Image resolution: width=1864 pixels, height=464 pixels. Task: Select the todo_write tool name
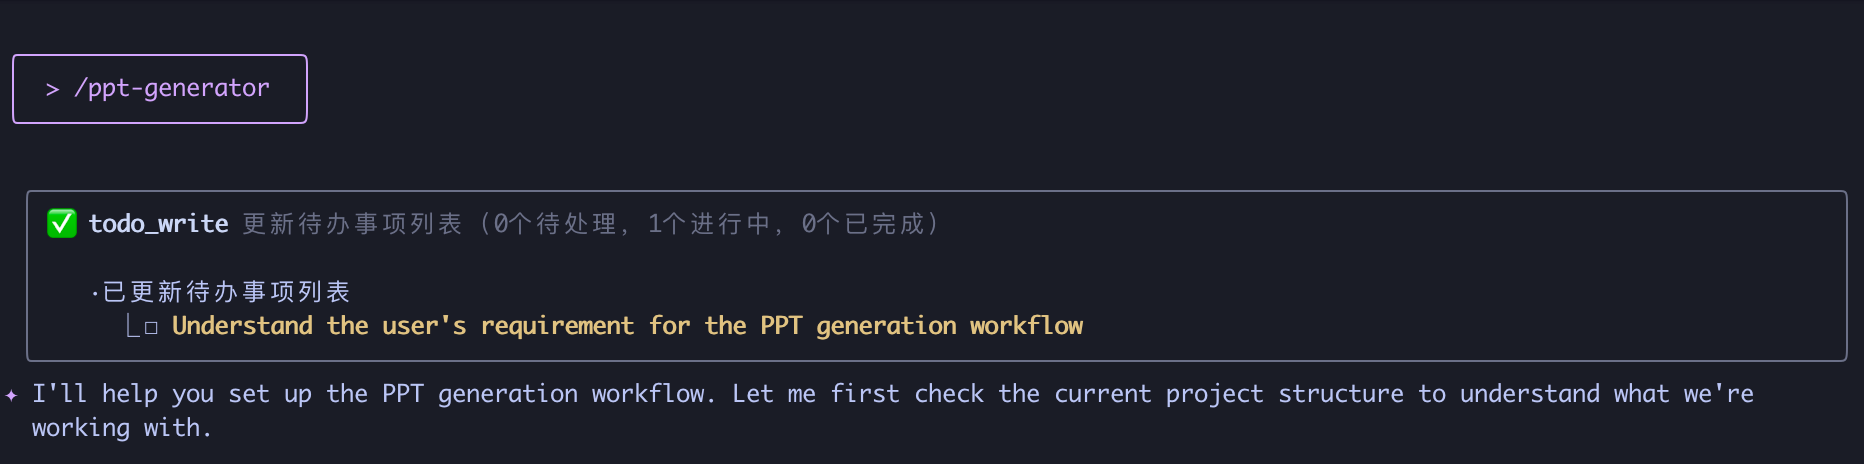[158, 223]
